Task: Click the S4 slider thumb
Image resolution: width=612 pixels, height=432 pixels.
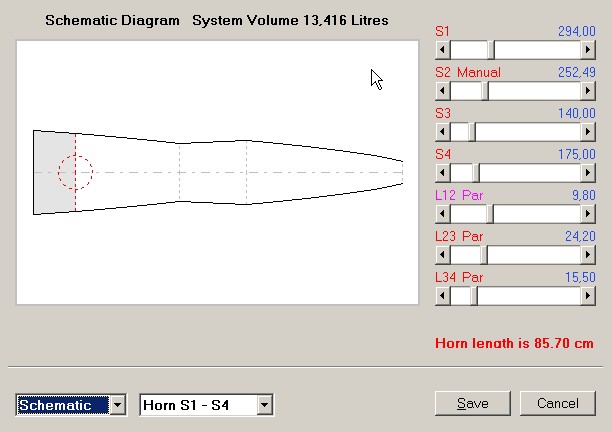Action: pyautogui.click(x=476, y=172)
